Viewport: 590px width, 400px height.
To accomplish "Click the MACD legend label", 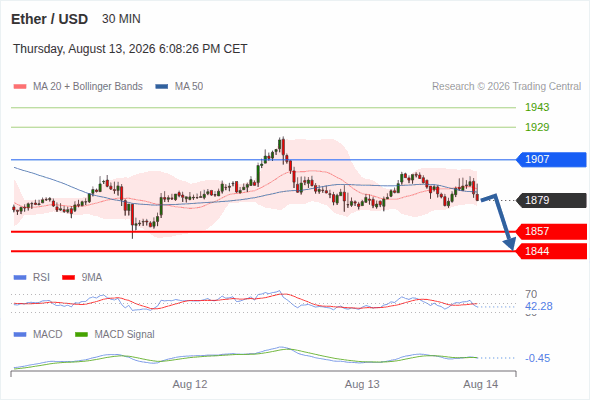I will (47, 335).
